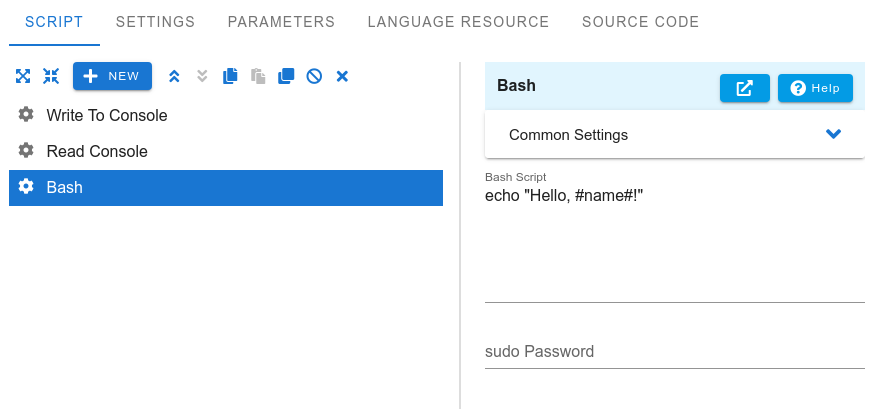Click the gear icon beside Write To Console

[26, 115]
